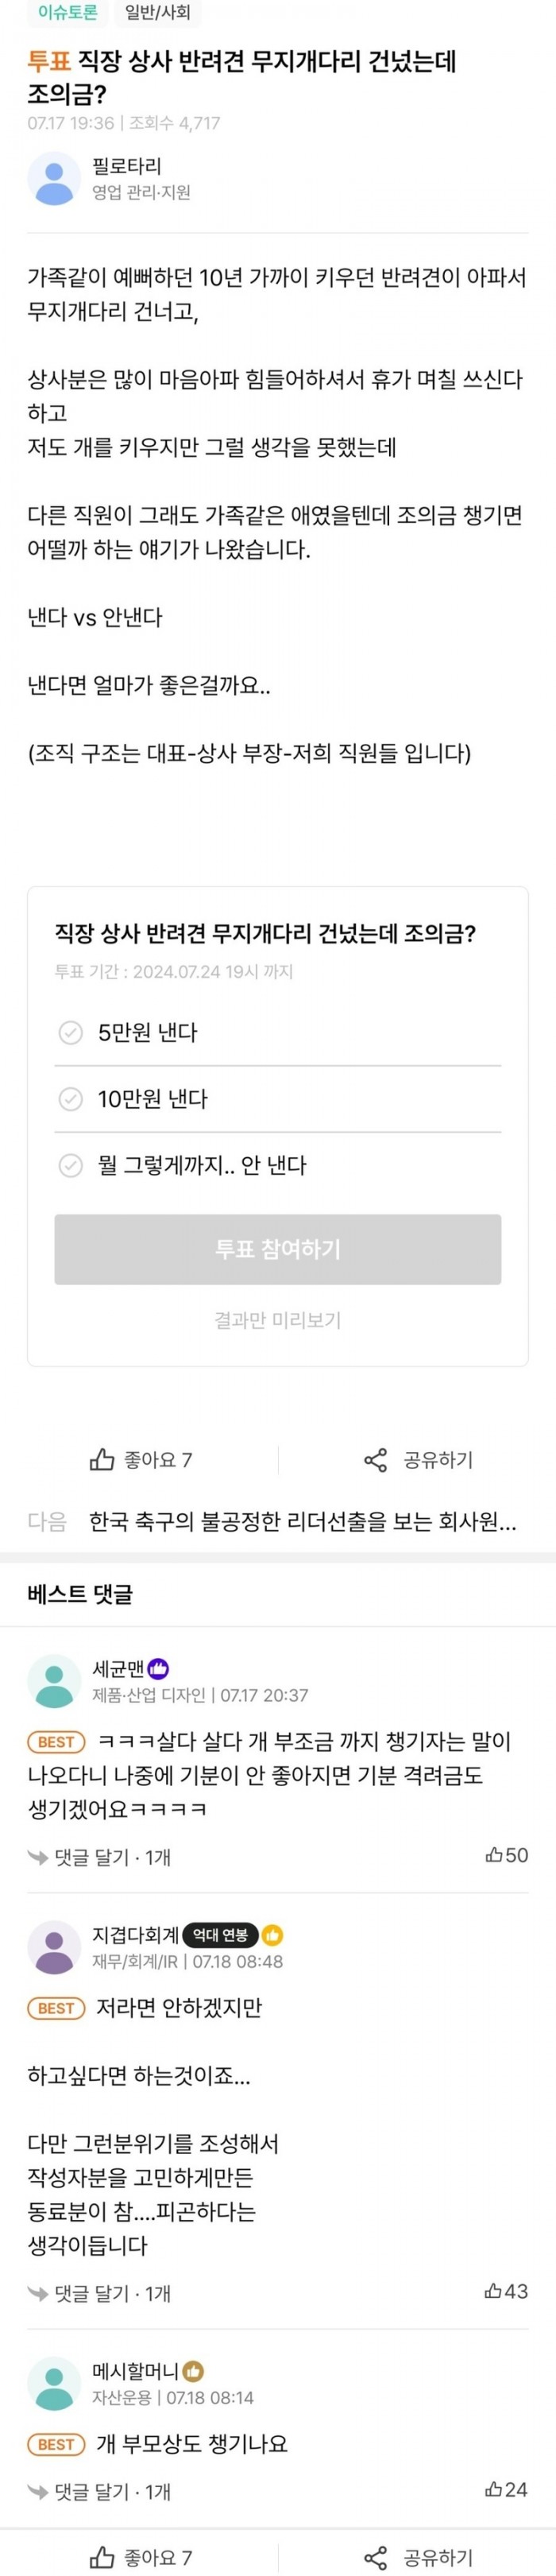Open the 일반/사회 category tab
Image resolution: width=556 pixels, height=2576 pixels.
pyautogui.click(x=157, y=13)
